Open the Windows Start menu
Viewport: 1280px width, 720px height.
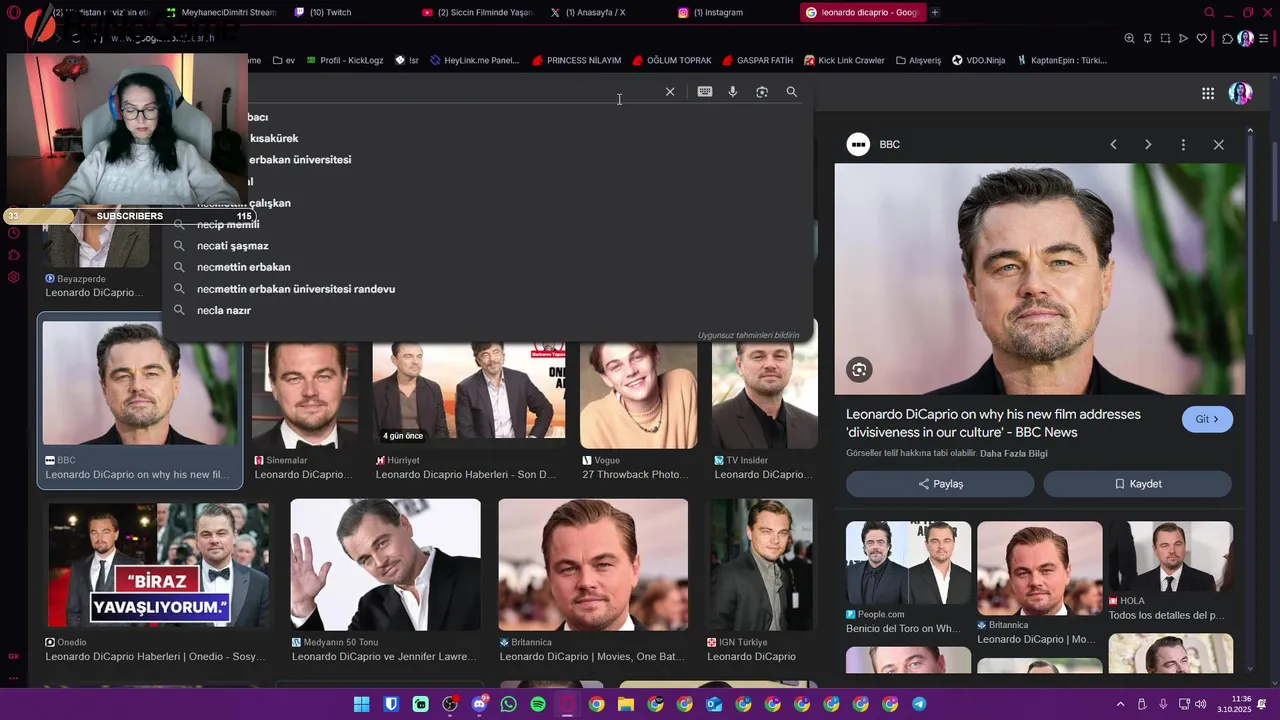click(x=361, y=704)
